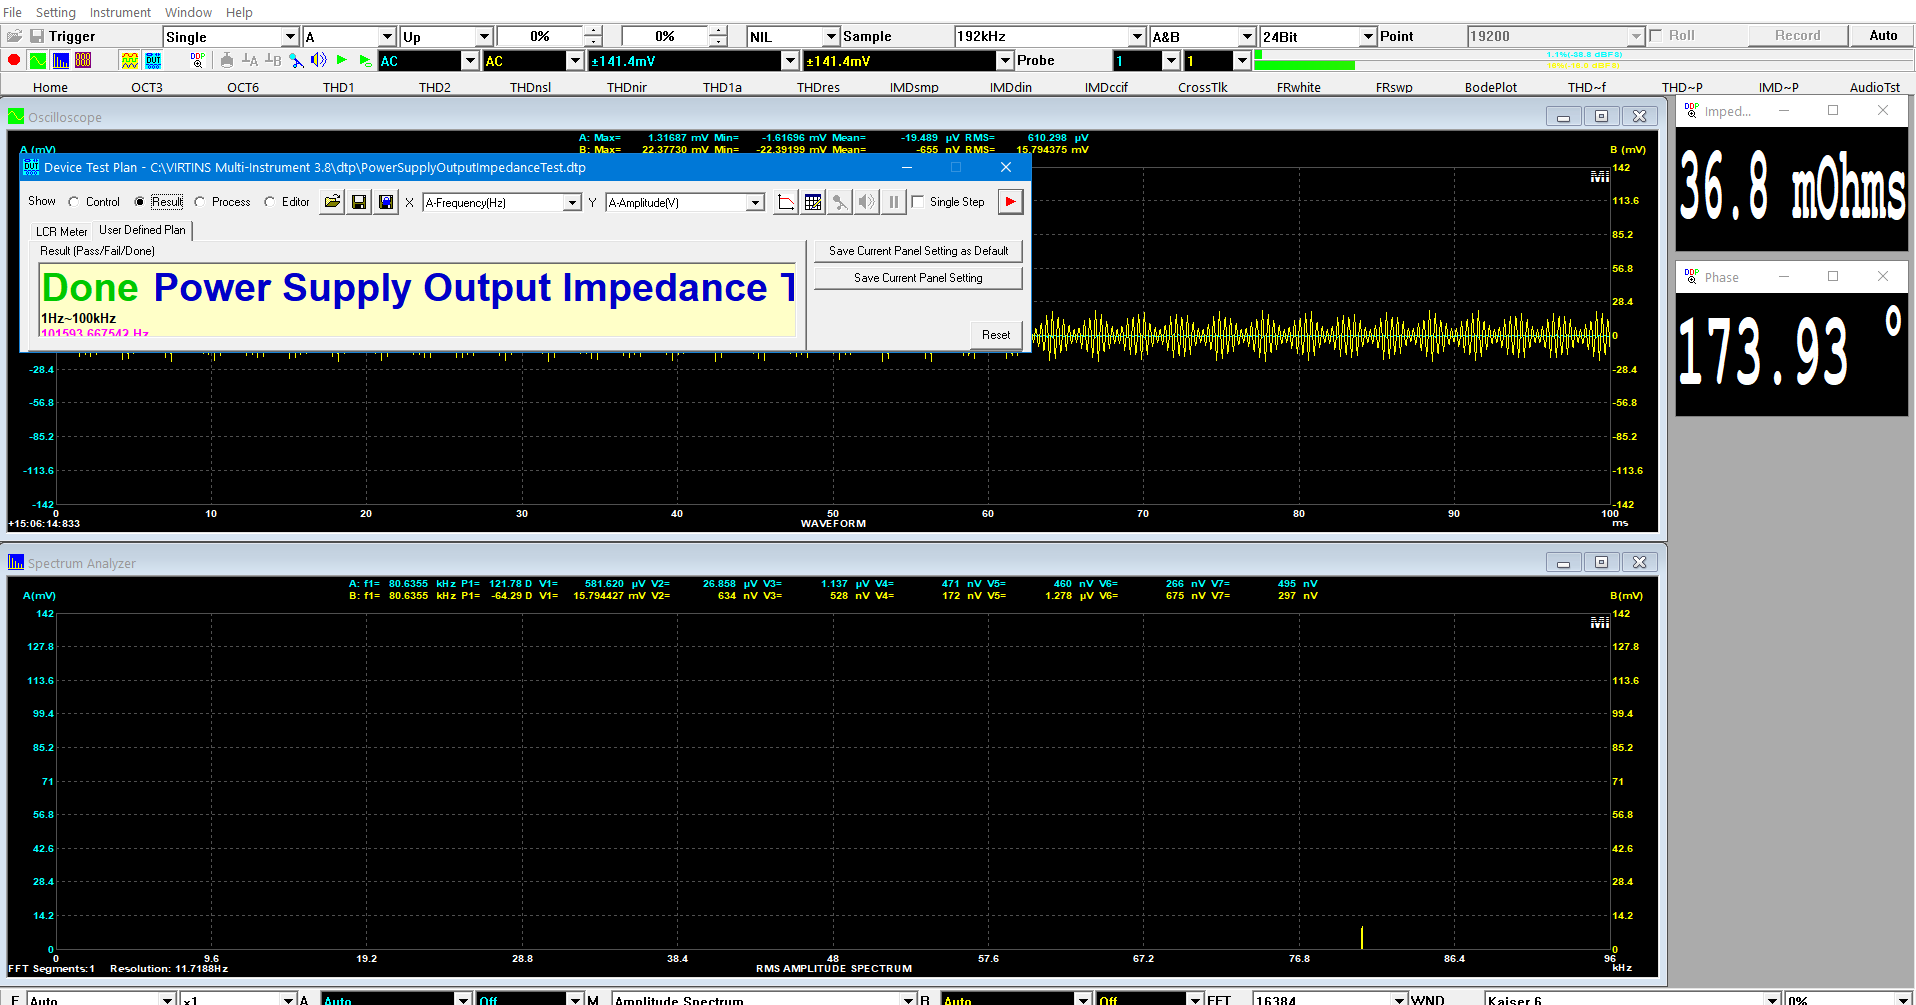Select the Process radio button
The image size is (1916, 1005).
(199, 202)
